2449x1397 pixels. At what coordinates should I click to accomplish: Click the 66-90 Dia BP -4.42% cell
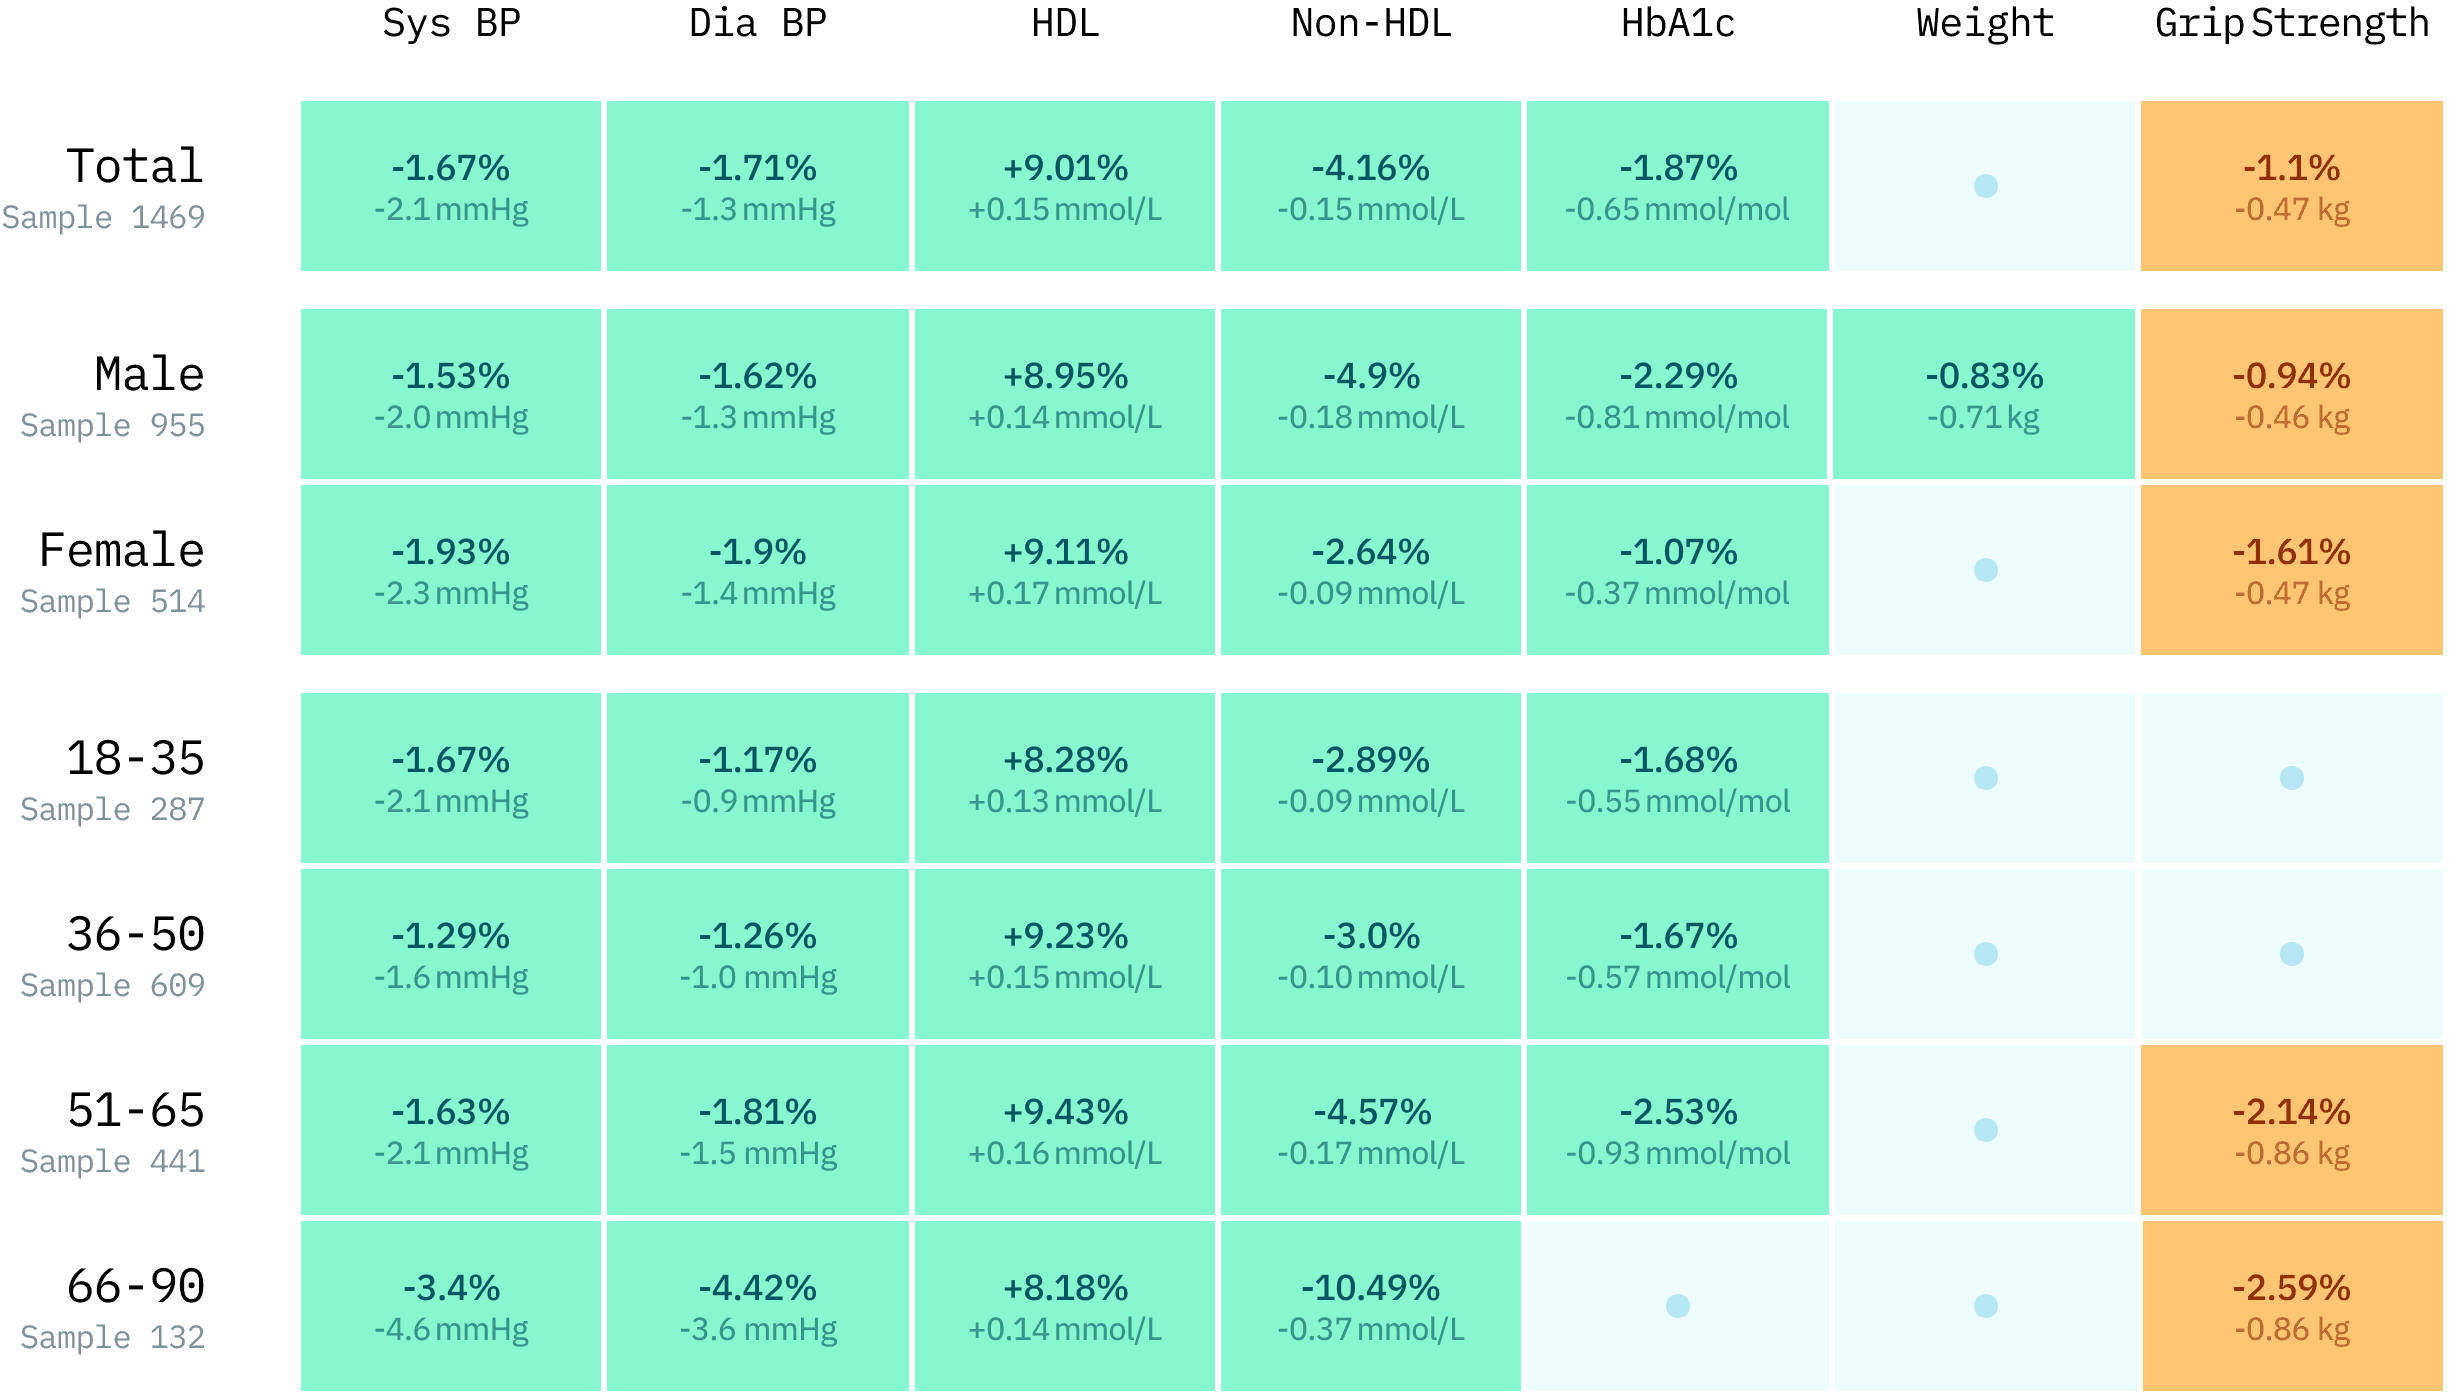(x=757, y=1306)
